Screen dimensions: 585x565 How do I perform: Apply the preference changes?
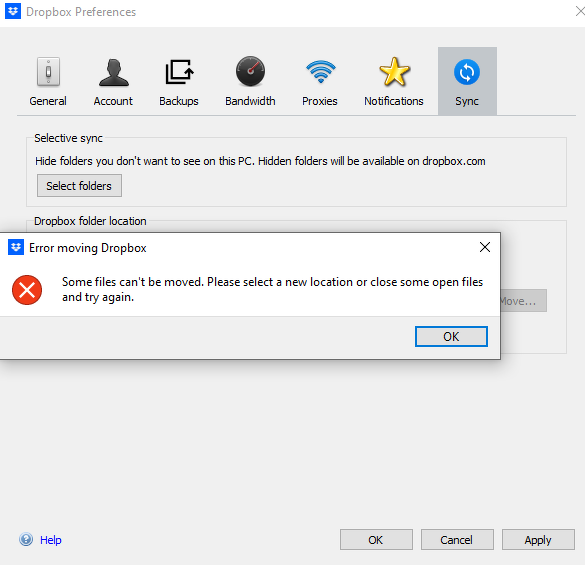tap(538, 540)
